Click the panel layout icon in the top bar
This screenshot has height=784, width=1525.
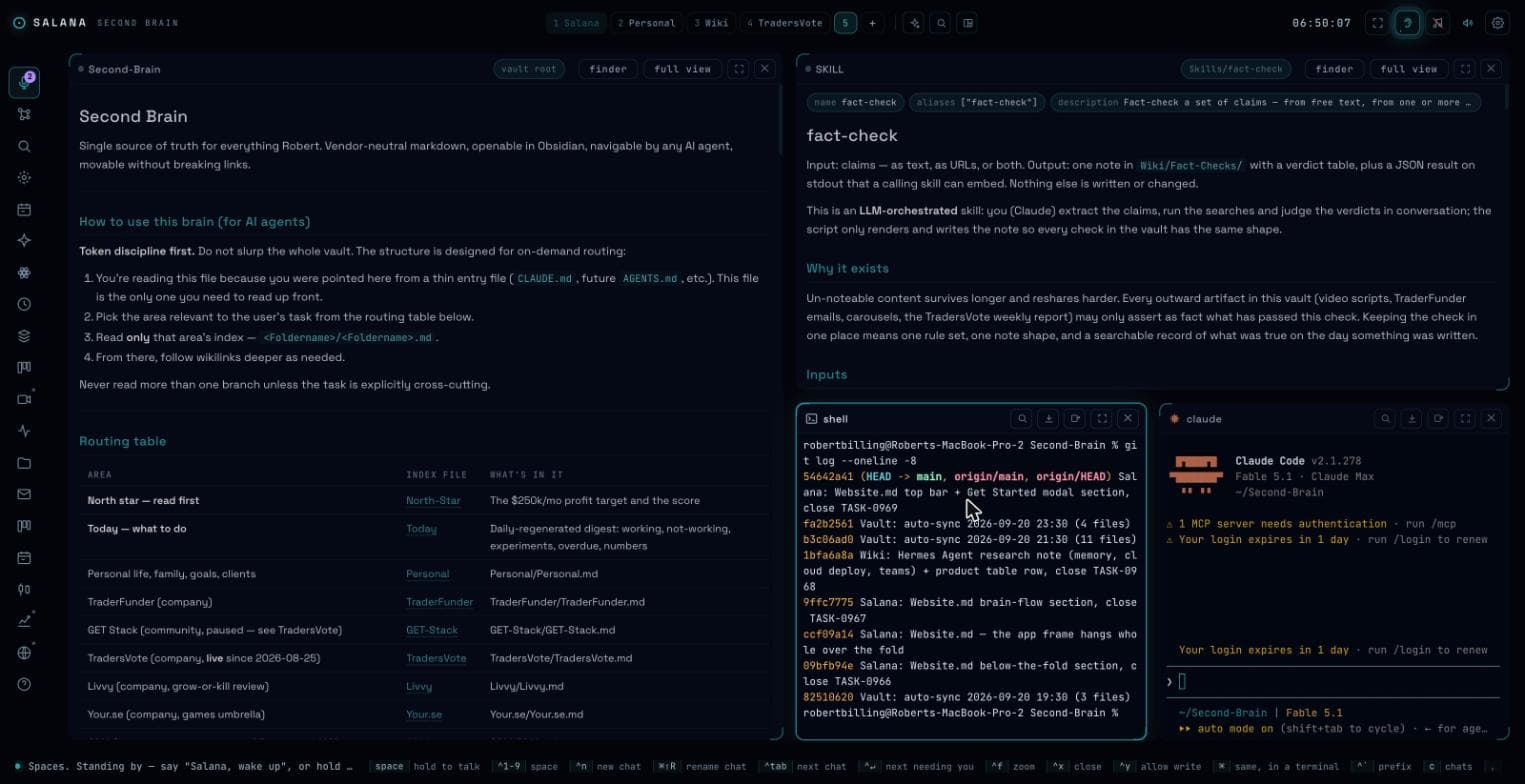coord(968,23)
